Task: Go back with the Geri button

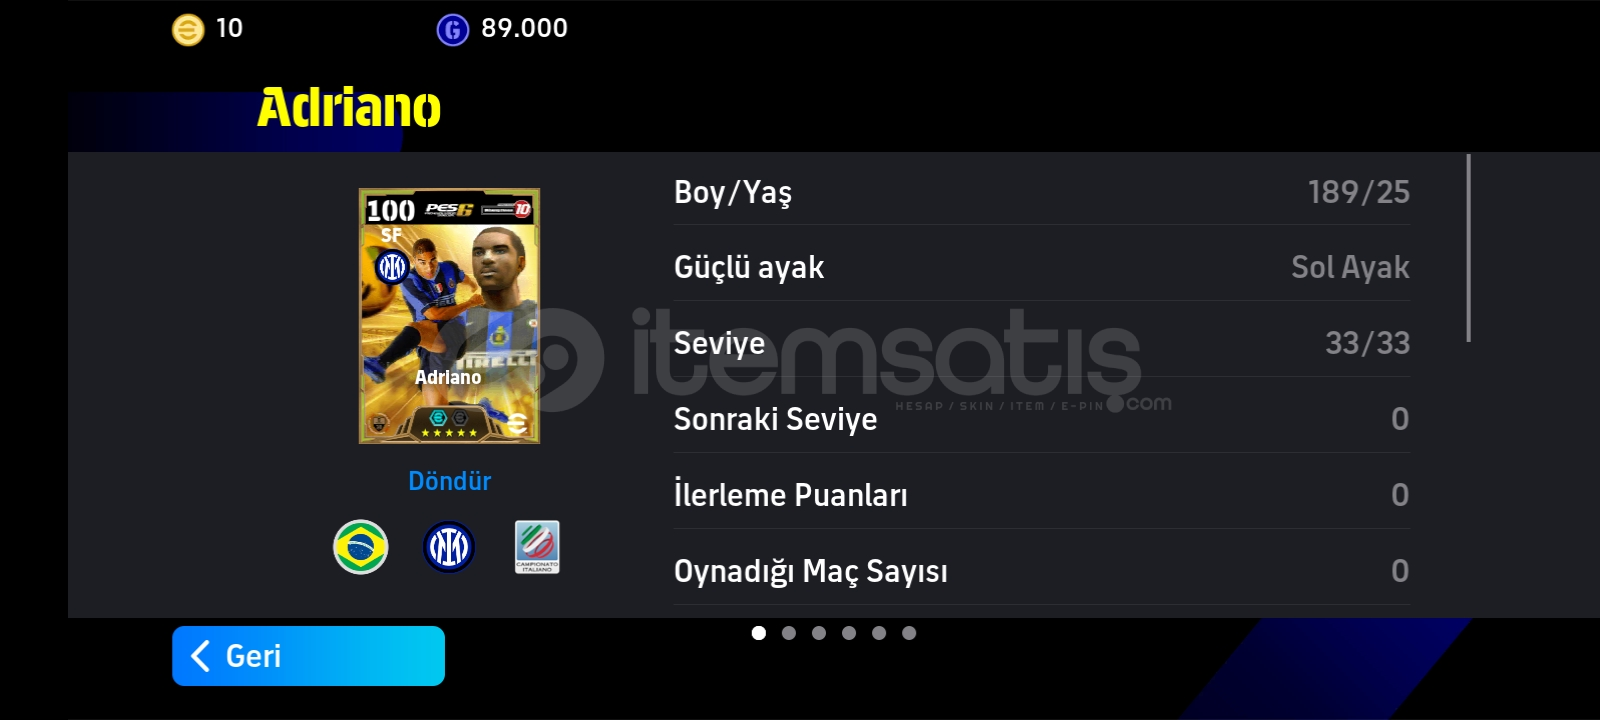Action: tap(308, 656)
